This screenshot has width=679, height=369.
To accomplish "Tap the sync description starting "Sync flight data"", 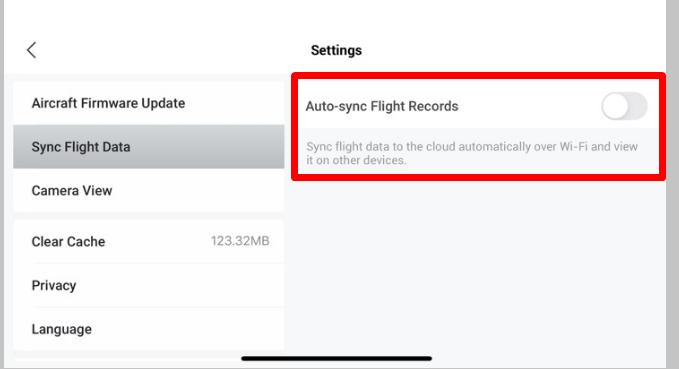I will pyautogui.click(x=472, y=153).
